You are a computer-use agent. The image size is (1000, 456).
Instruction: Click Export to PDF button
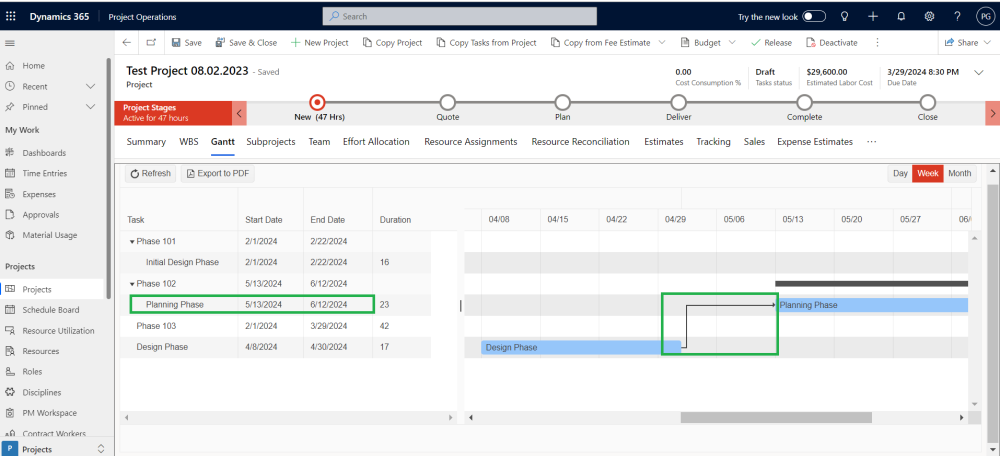coord(218,174)
